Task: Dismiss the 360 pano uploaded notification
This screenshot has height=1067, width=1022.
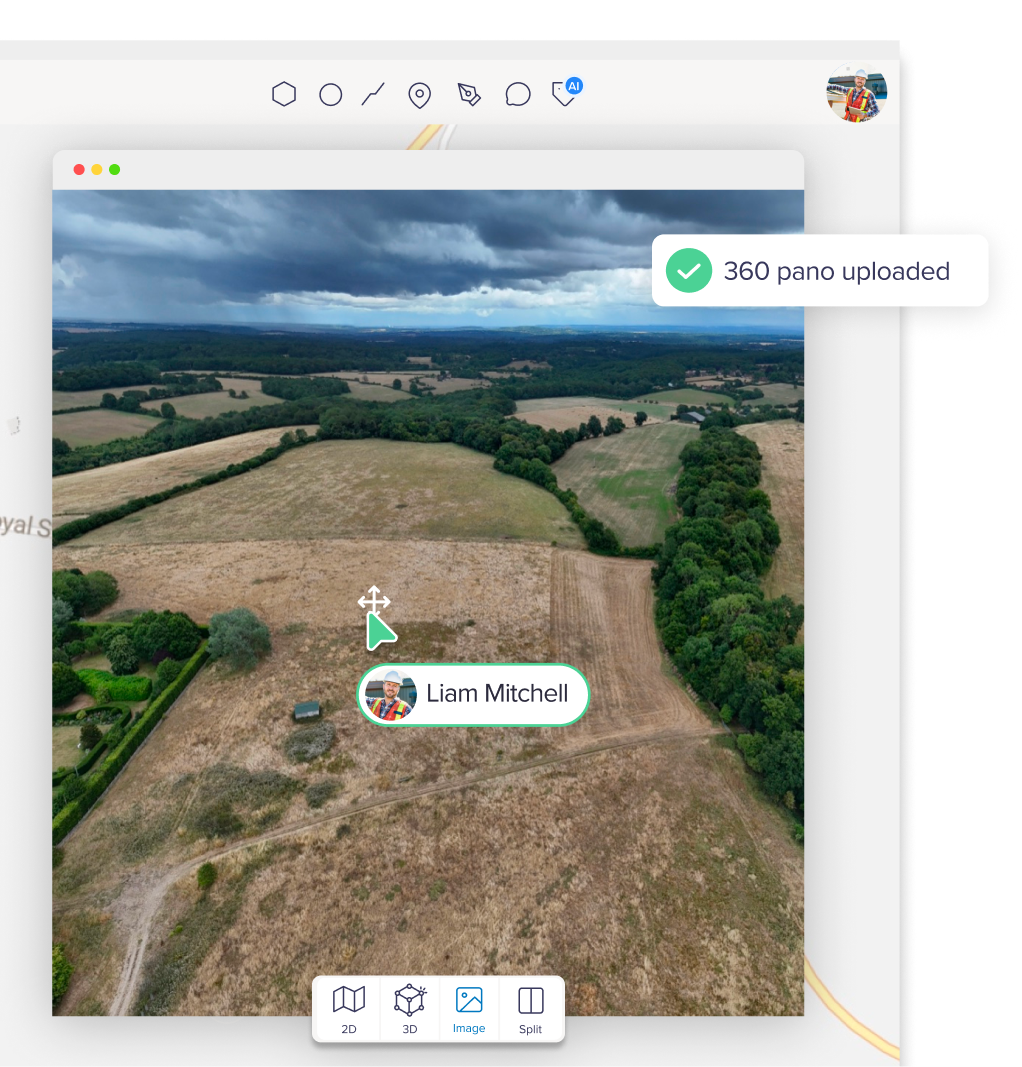Action: (820, 271)
